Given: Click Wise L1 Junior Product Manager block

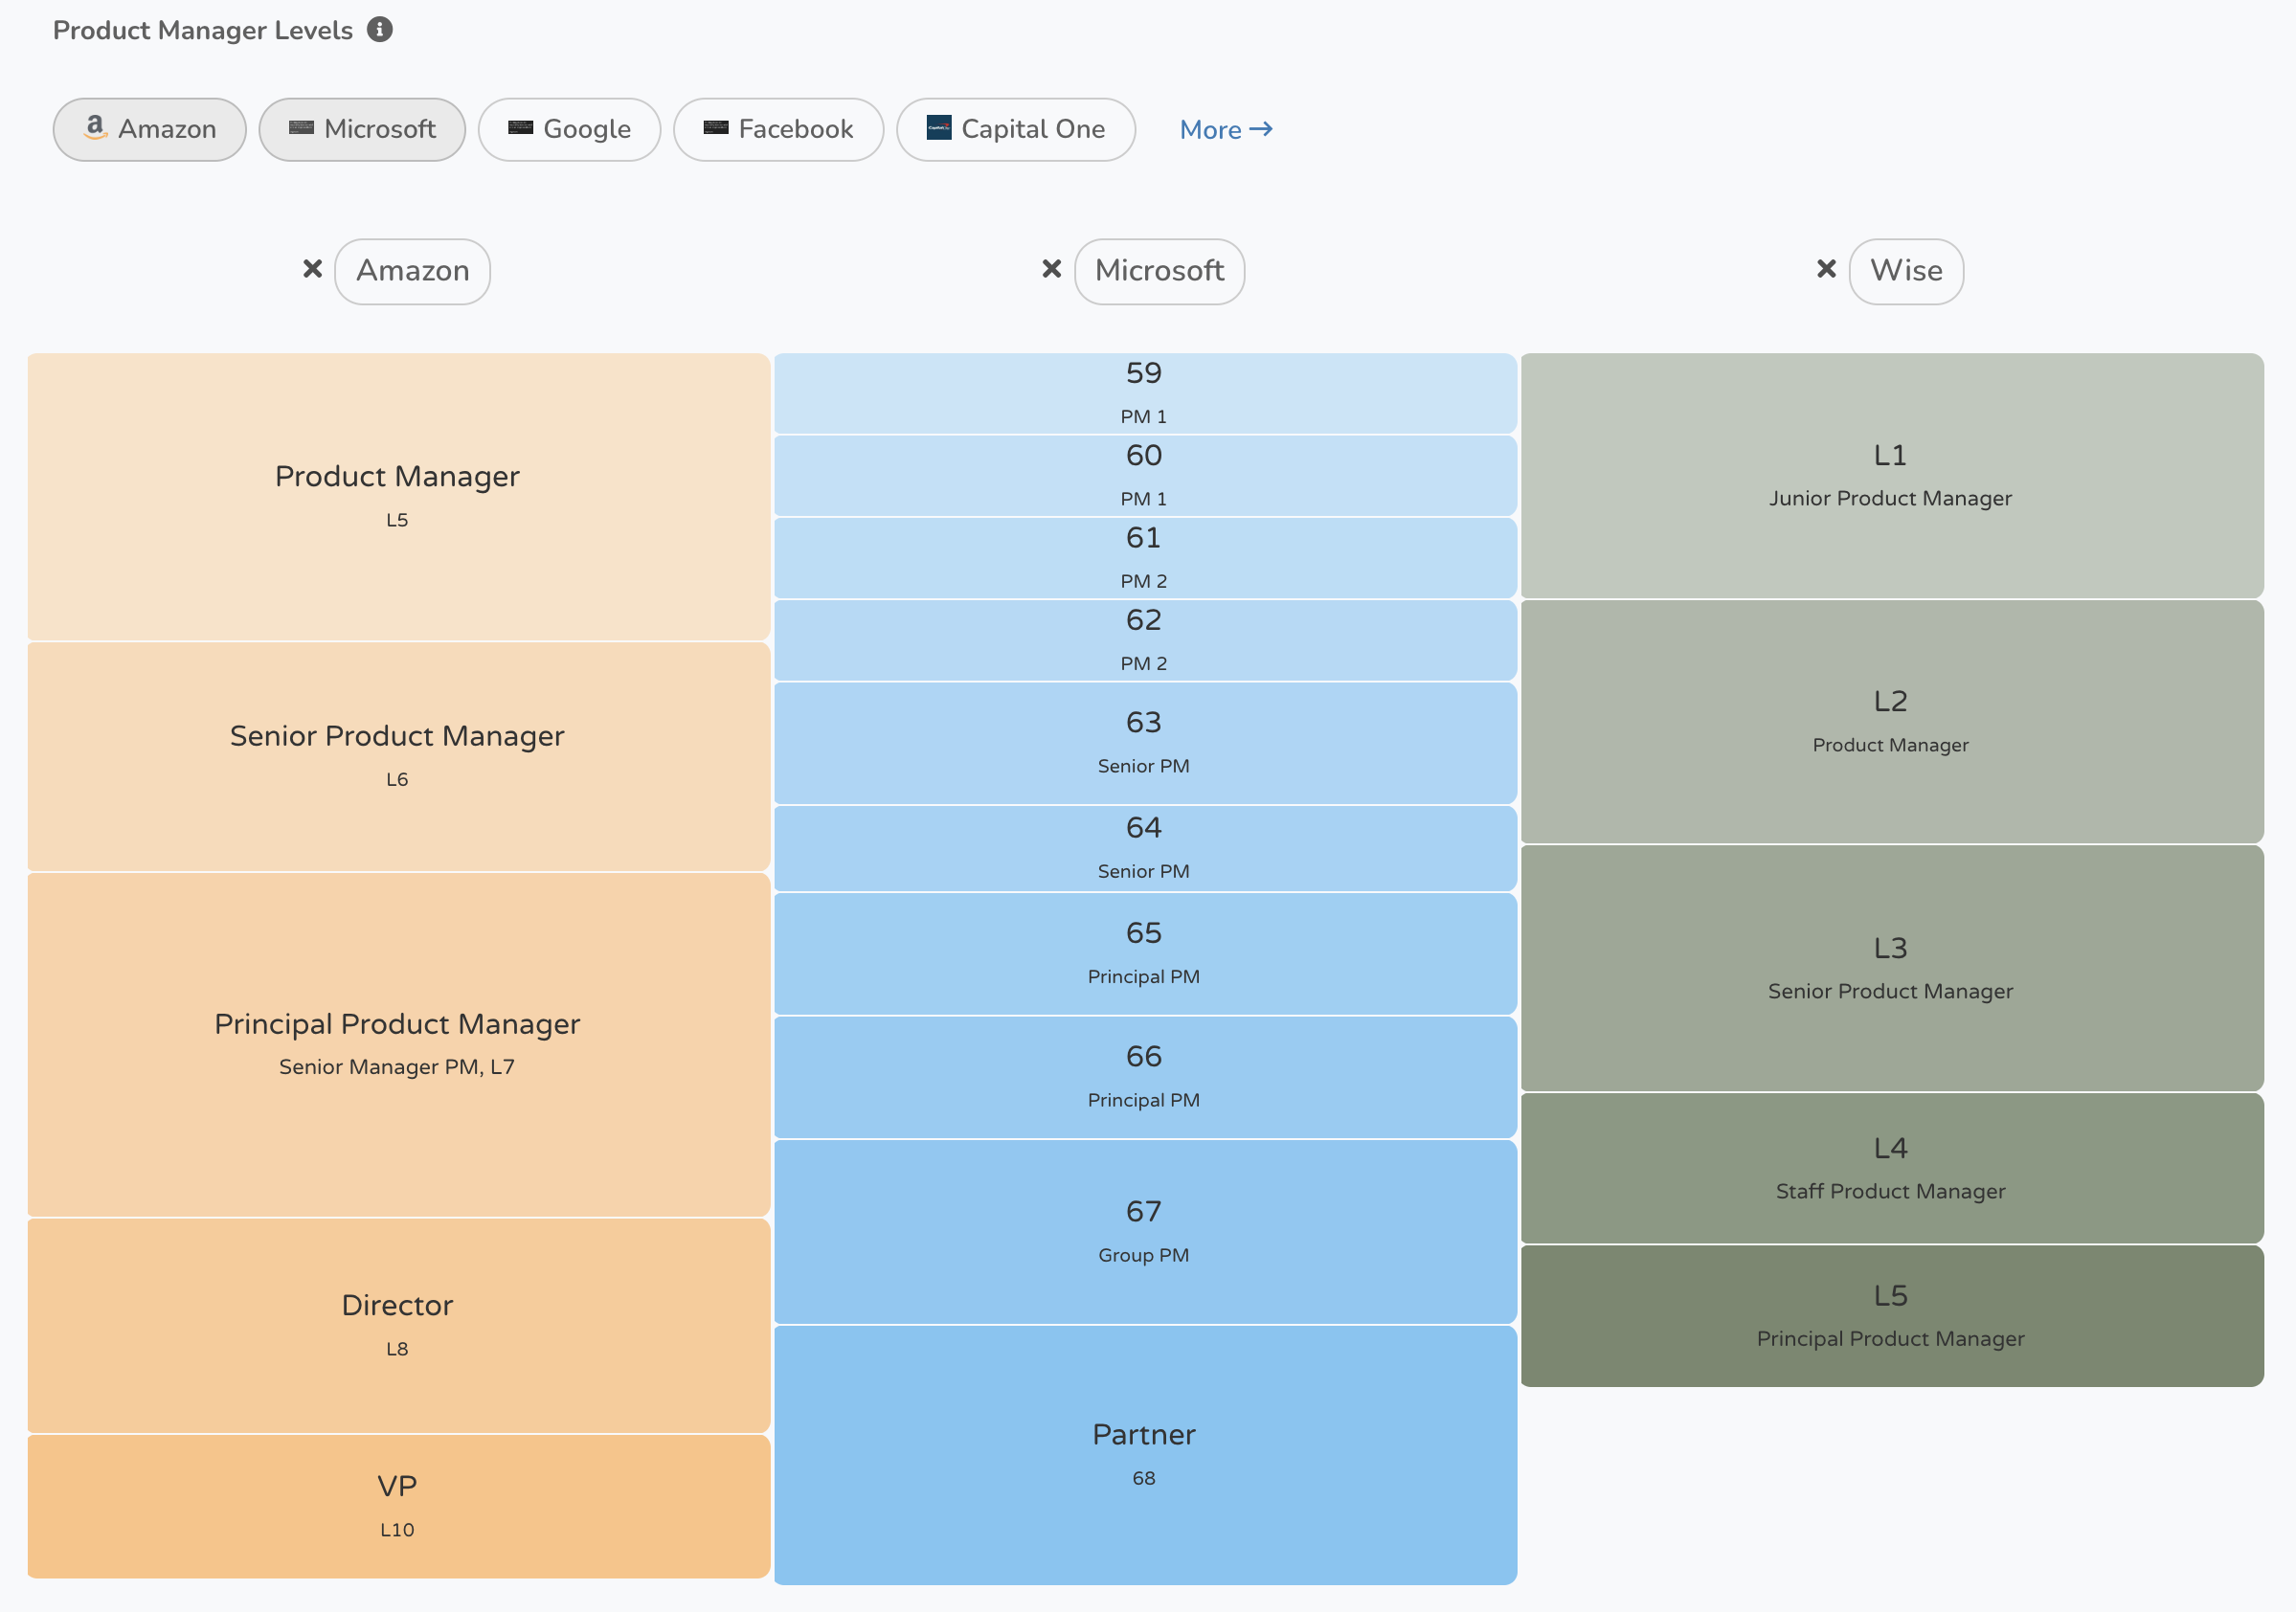Looking at the screenshot, I should [x=1891, y=475].
